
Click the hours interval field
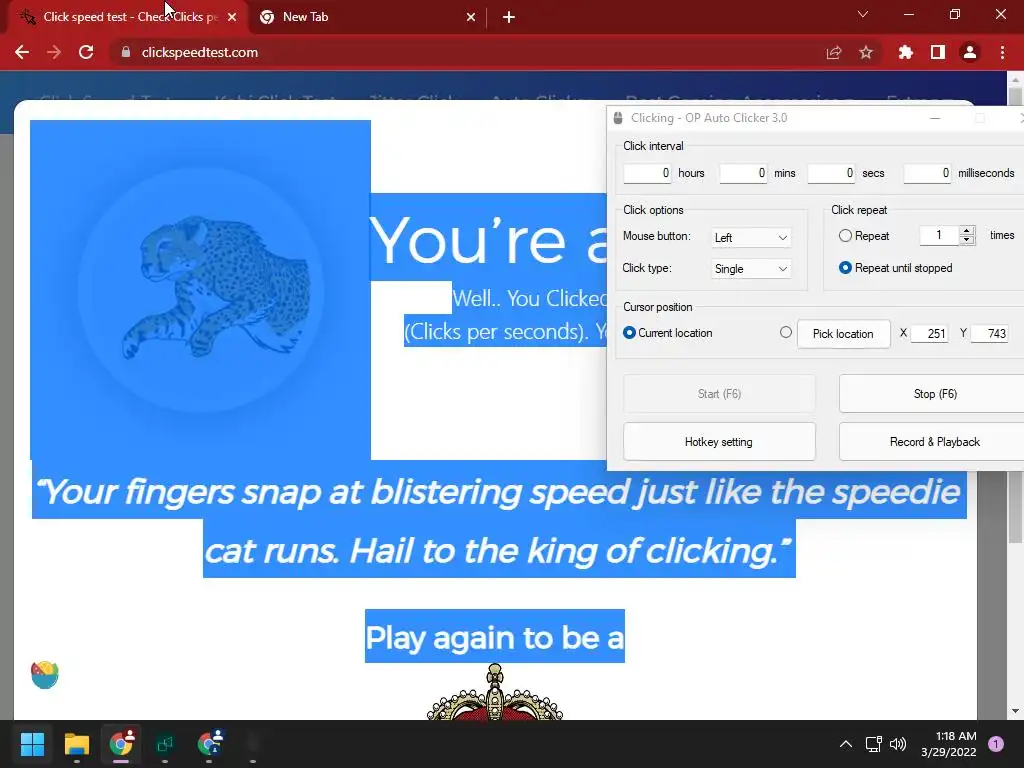click(x=647, y=173)
